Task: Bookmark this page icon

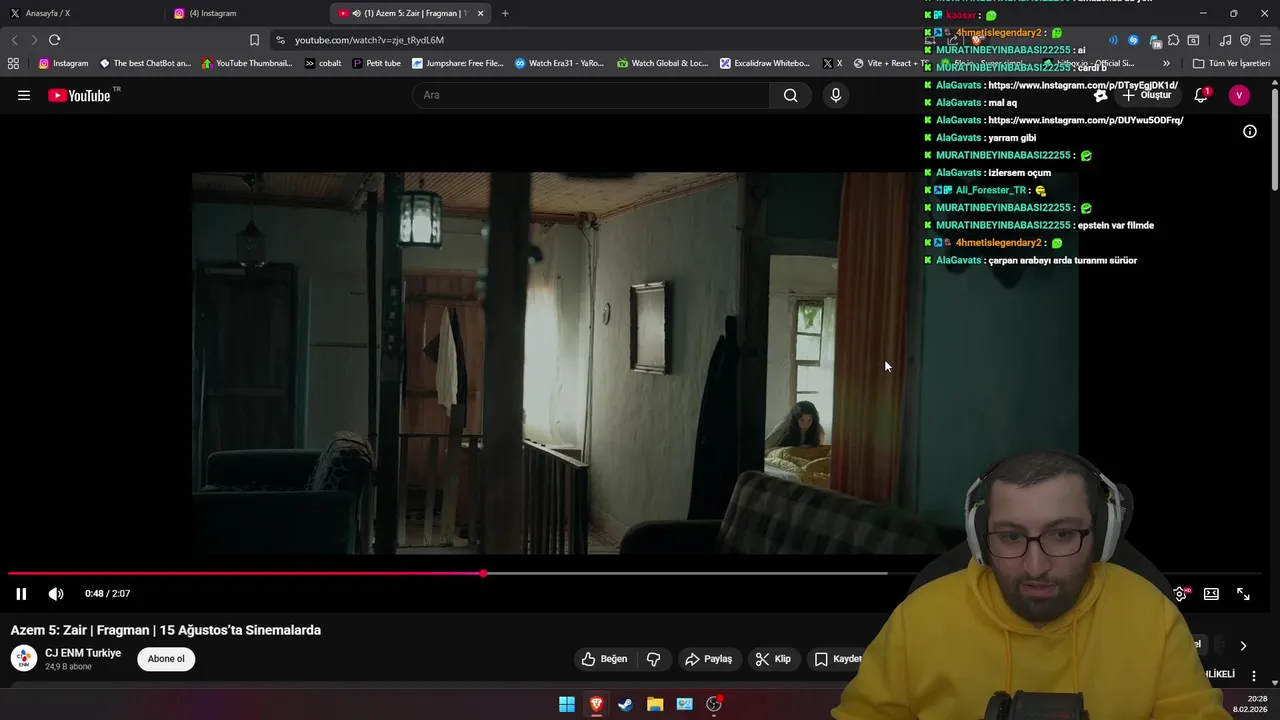Action: click(x=254, y=40)
